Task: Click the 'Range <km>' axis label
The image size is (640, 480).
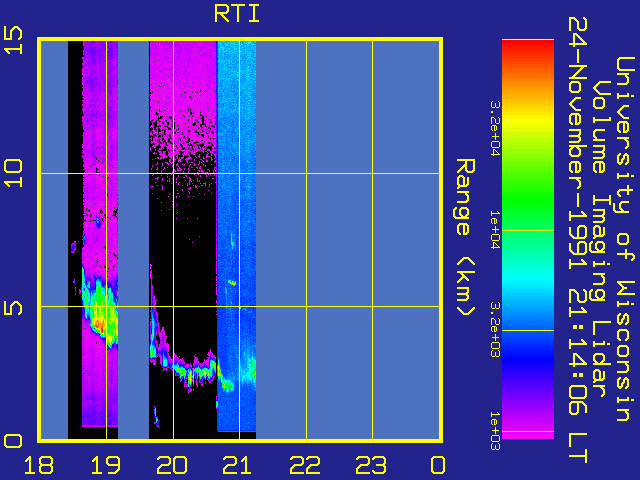Action: 465,237
